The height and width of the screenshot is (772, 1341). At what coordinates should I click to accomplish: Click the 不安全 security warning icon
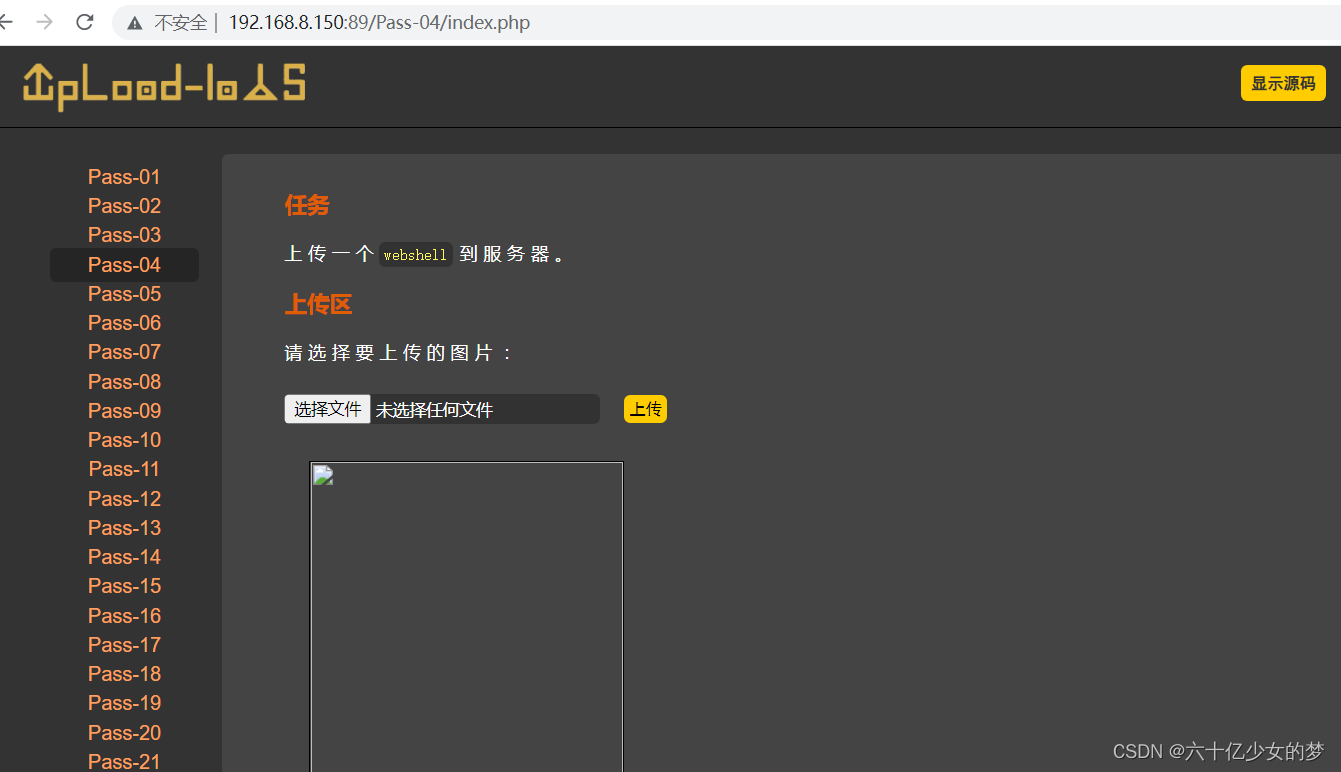(135, 22)
